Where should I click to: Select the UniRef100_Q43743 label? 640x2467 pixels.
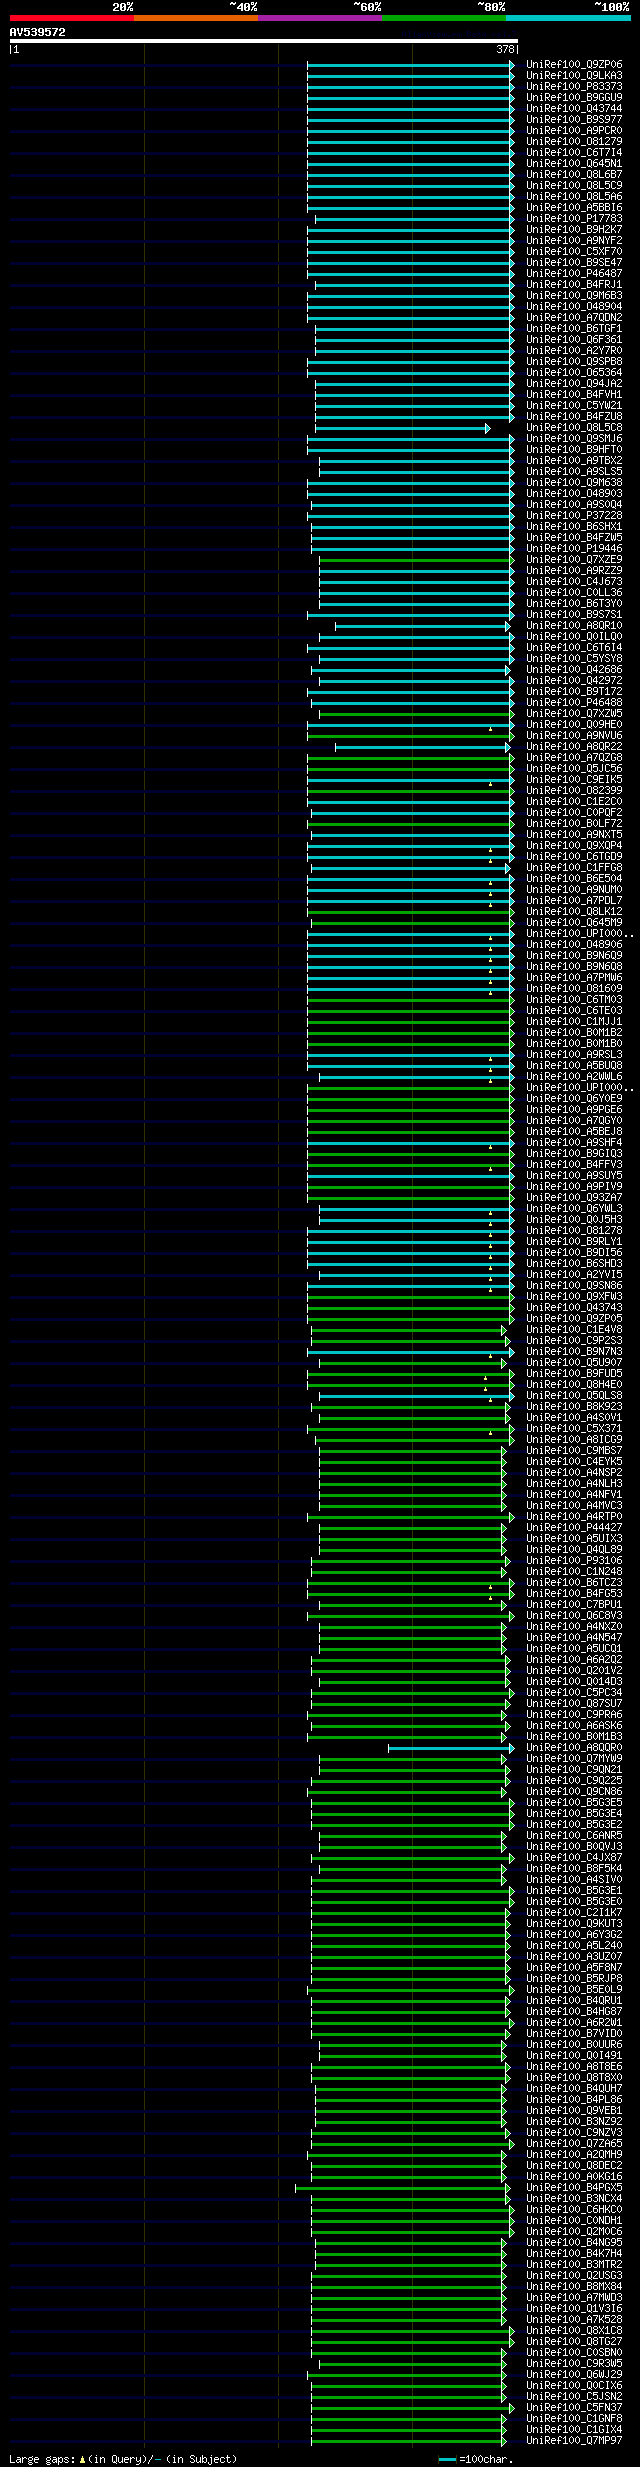[x=574, y=1308]
